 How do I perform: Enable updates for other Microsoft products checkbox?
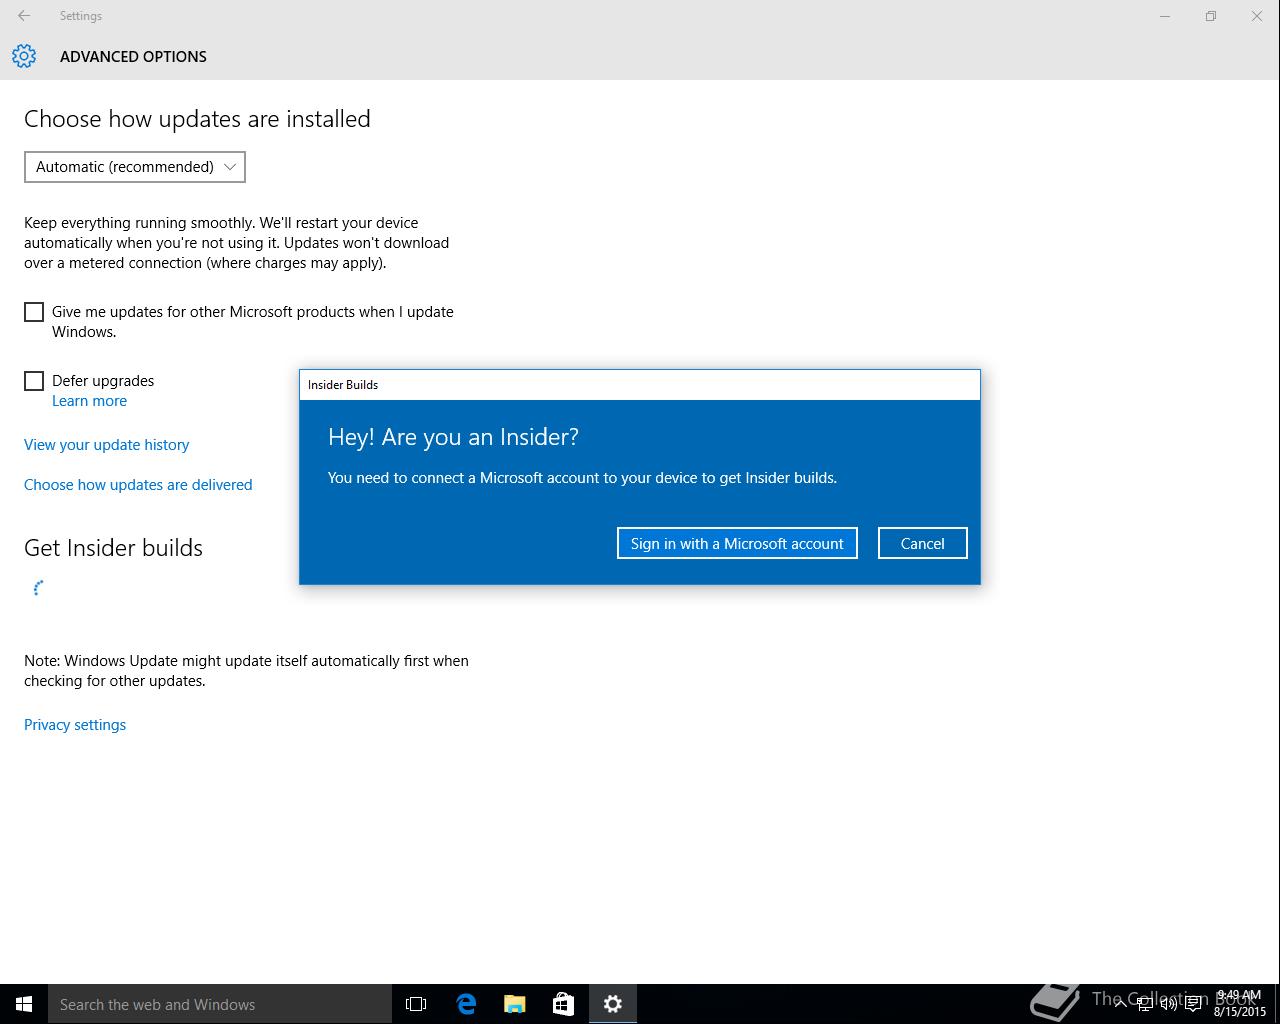pos(34,312)
